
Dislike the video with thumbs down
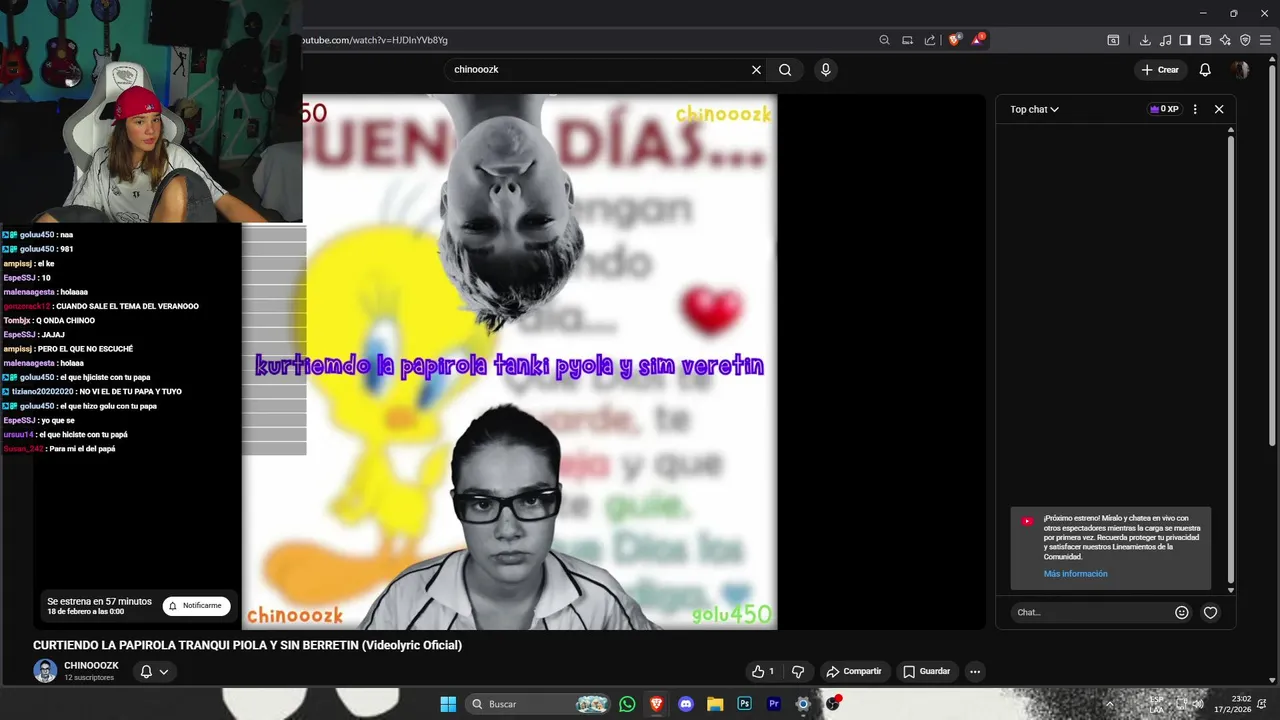(797, 671)
